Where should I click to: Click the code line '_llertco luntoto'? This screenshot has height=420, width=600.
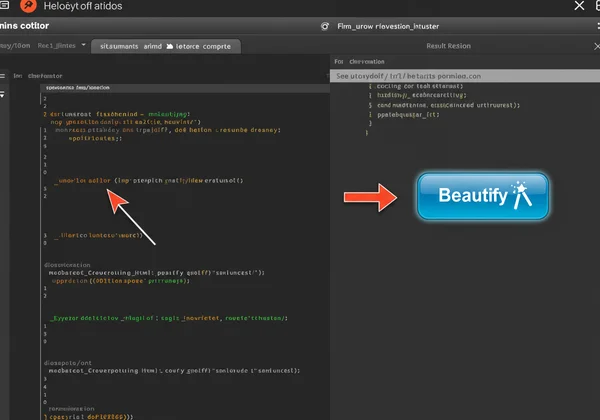click(98, 235)
